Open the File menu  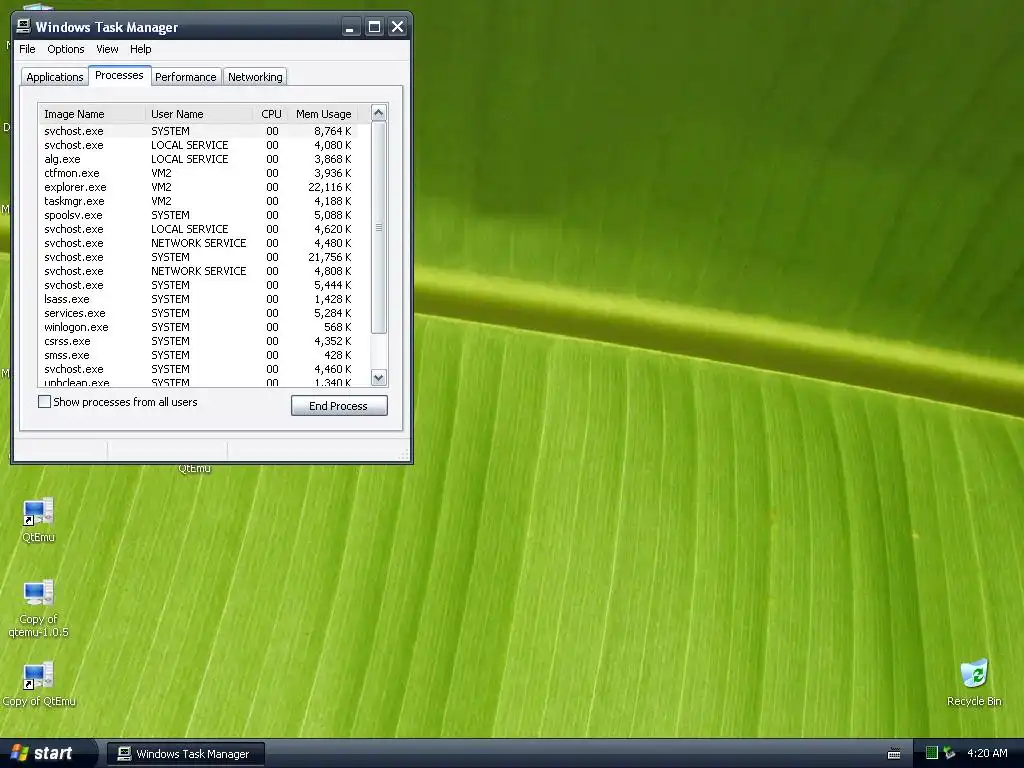[x=27, y=49]
